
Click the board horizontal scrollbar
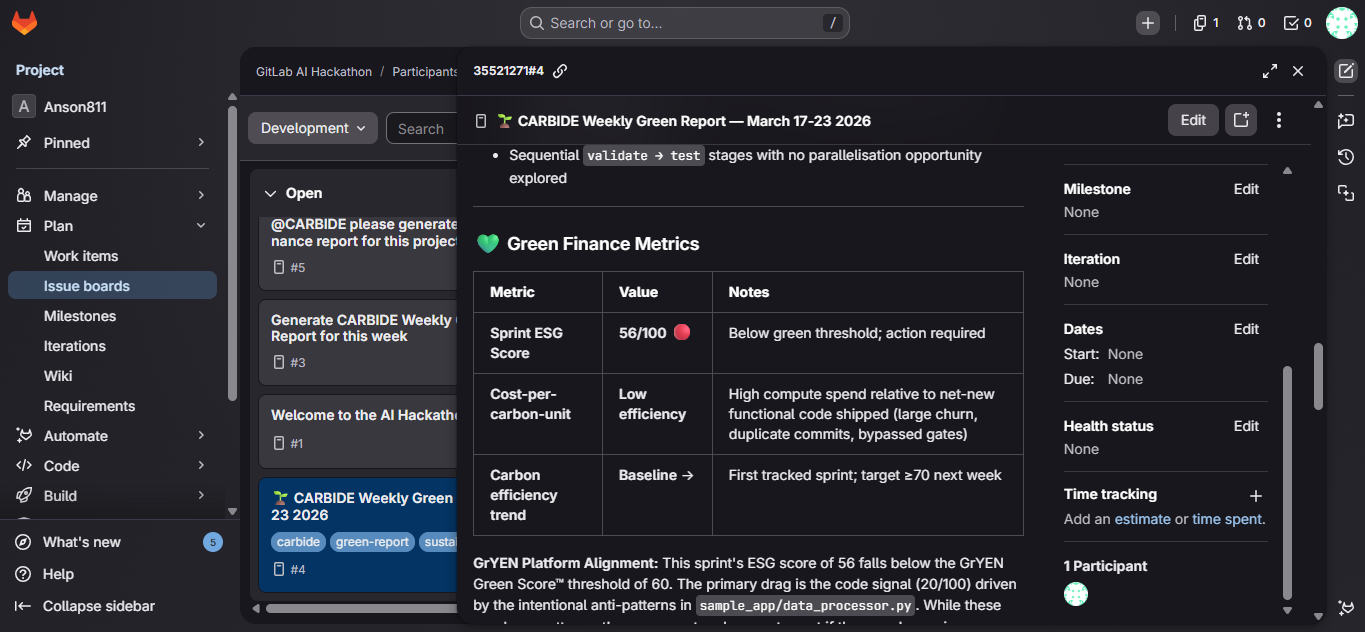(360, 608)
